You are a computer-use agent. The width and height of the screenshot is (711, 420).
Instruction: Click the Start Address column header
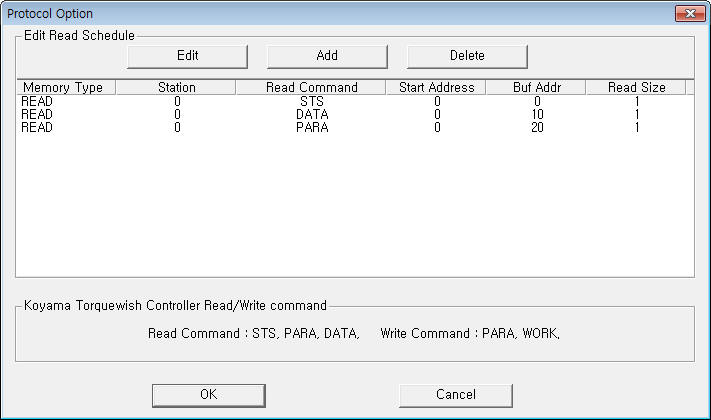pos(436,87)
